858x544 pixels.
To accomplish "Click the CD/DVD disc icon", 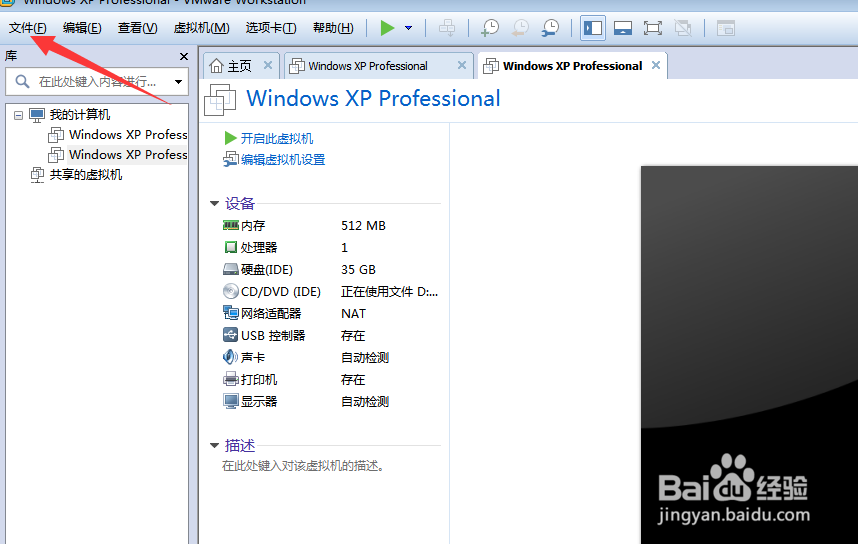I will [230, 291].
